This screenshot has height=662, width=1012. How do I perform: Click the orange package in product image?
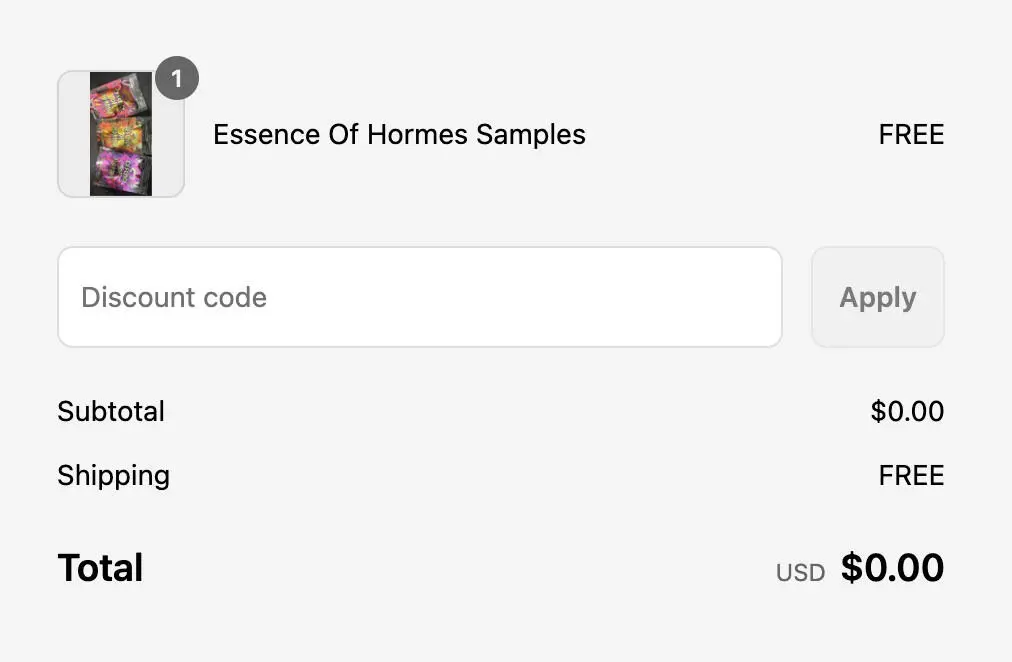119,134
